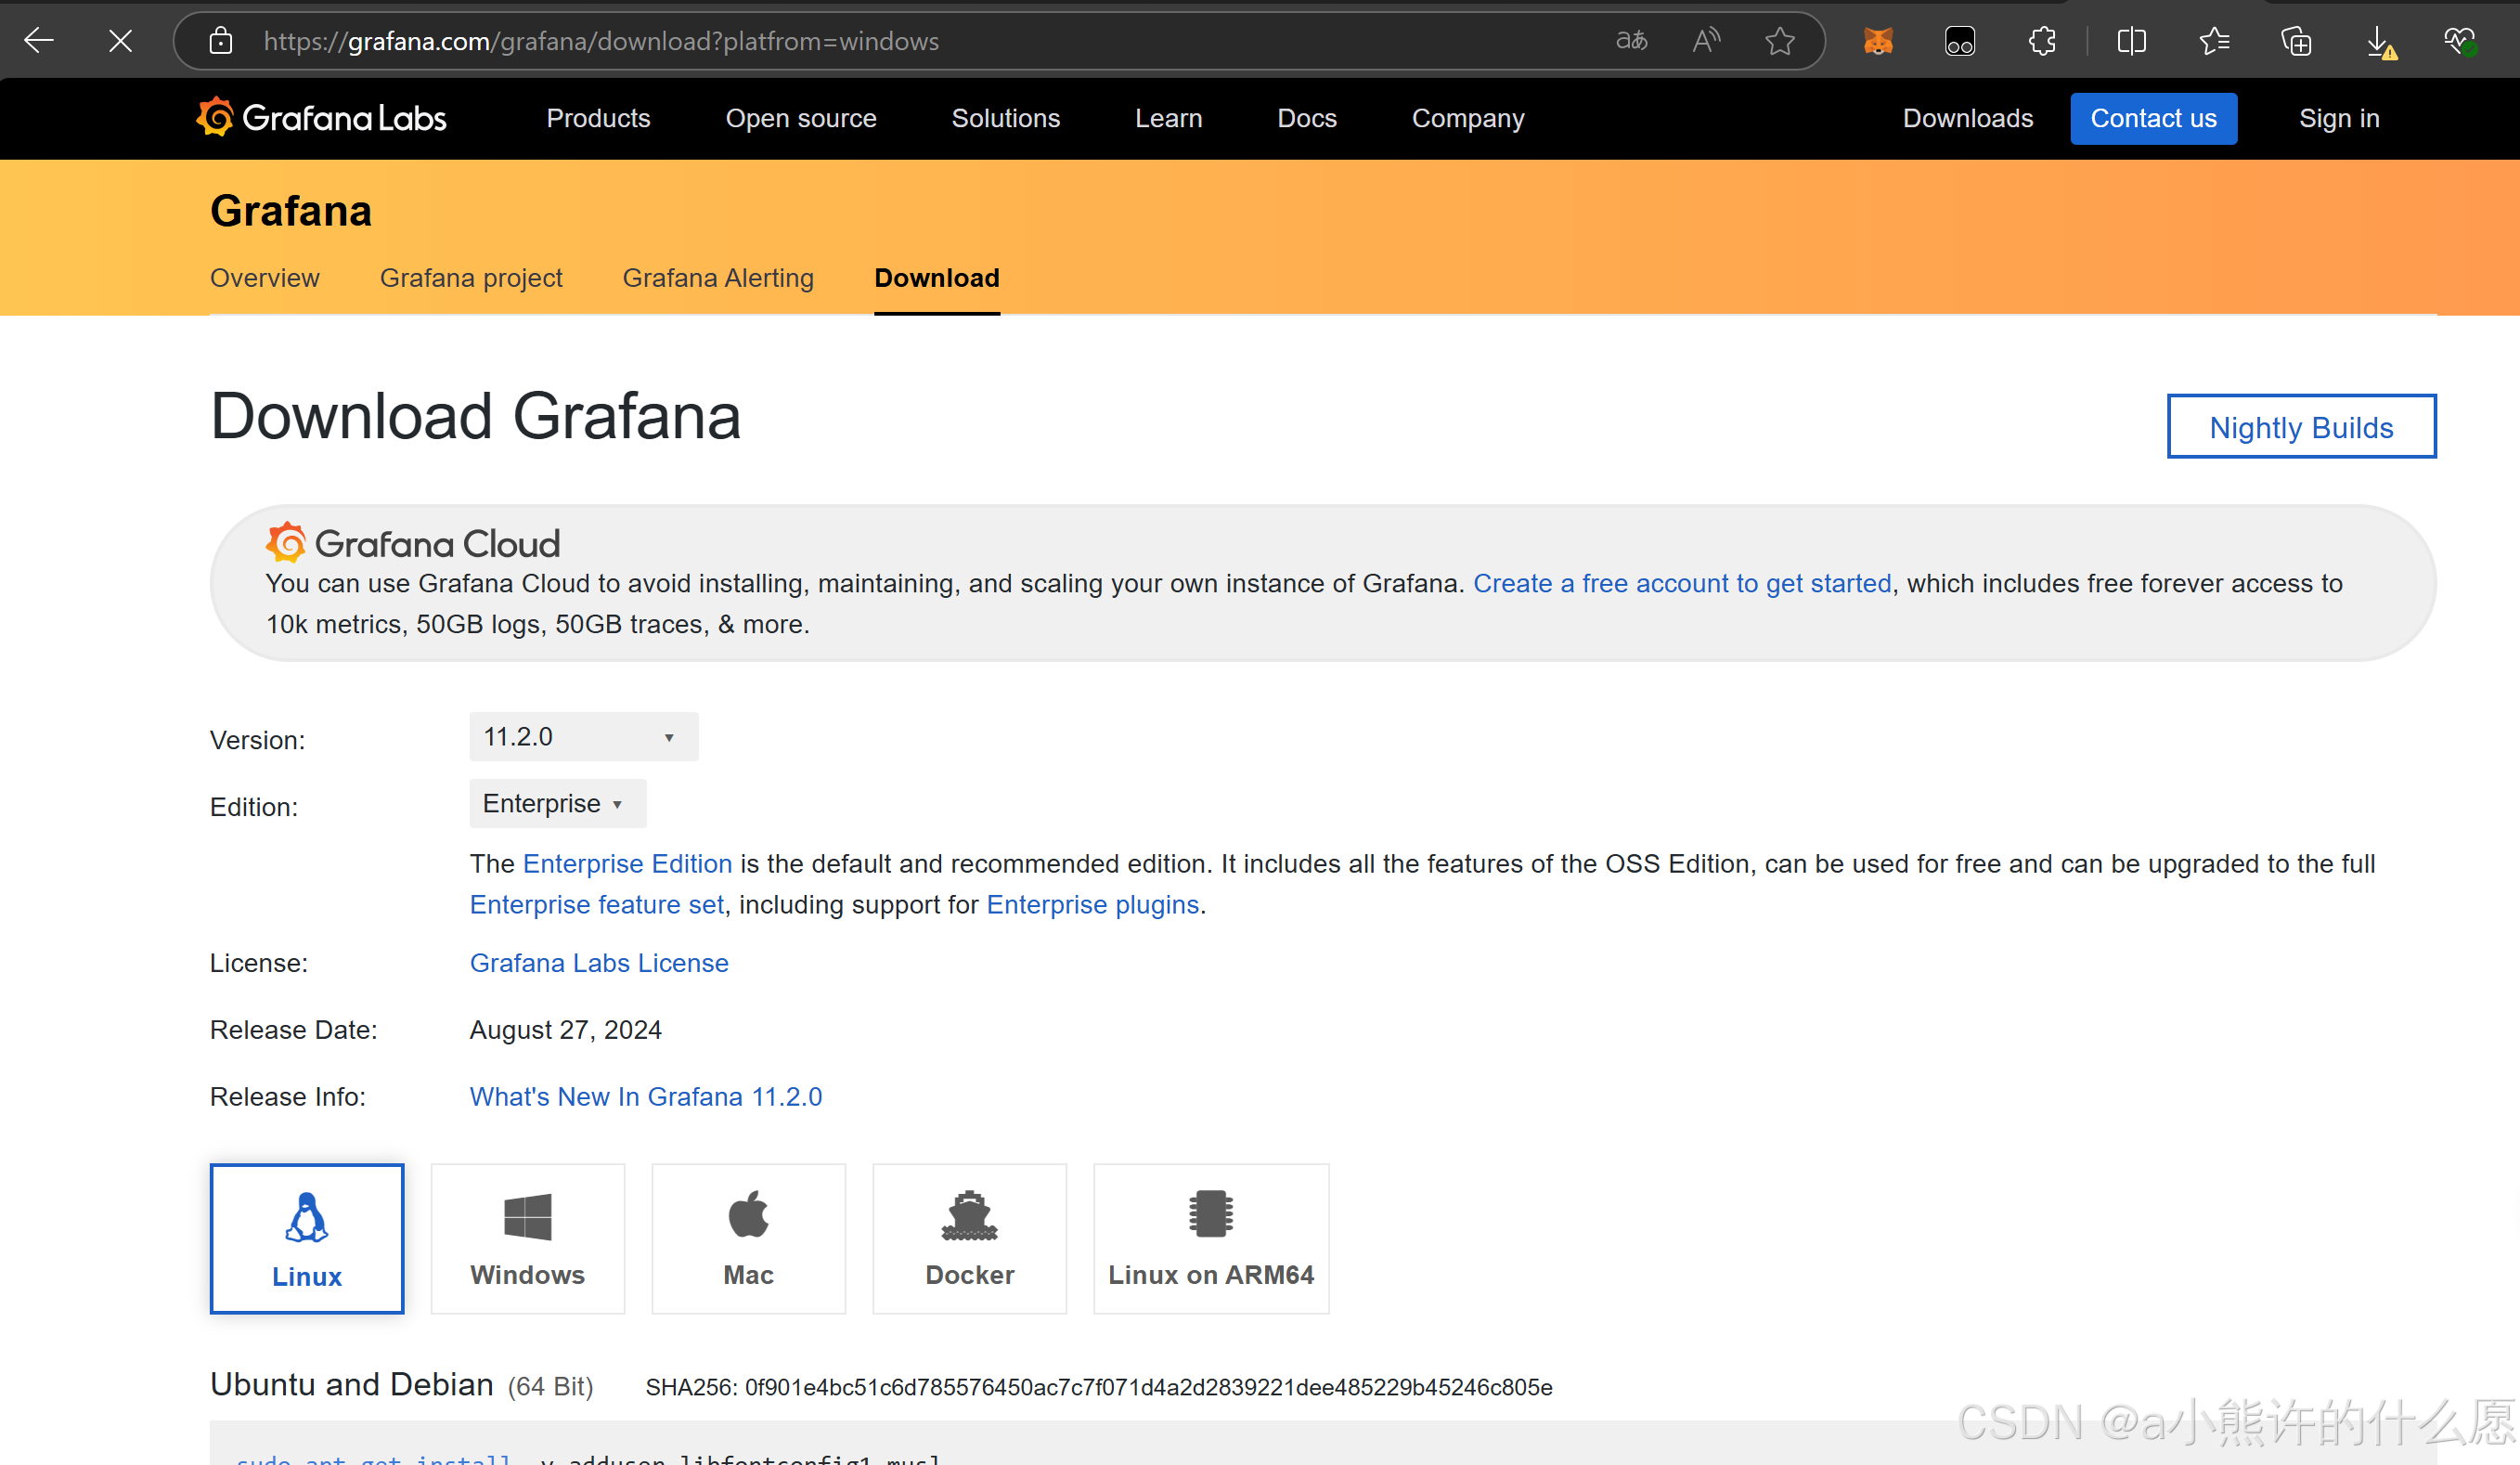2520x1465 pixels.
Task: View site info via the lock icon
Action: click(x=221, y=41)
